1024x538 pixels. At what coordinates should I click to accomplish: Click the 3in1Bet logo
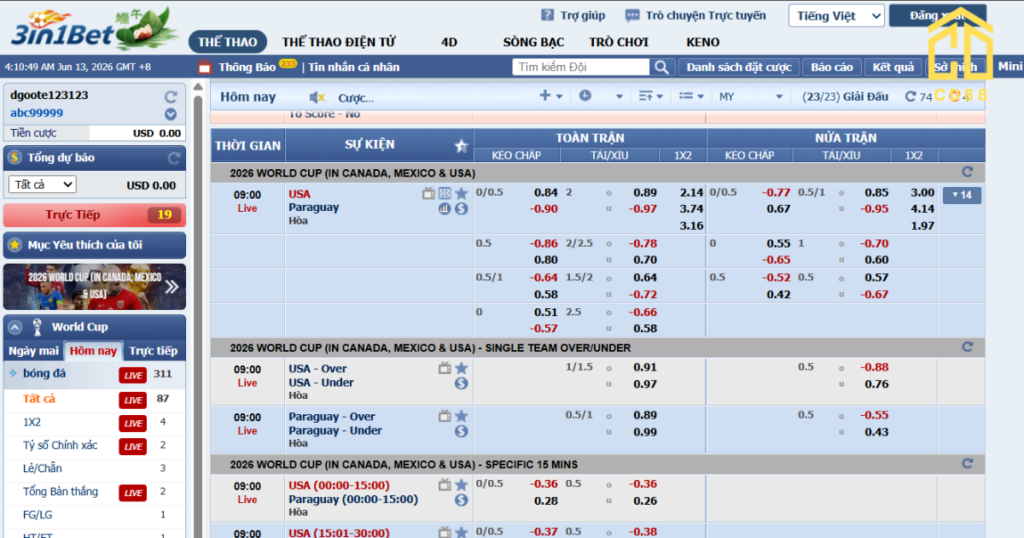tap(93, 30)
